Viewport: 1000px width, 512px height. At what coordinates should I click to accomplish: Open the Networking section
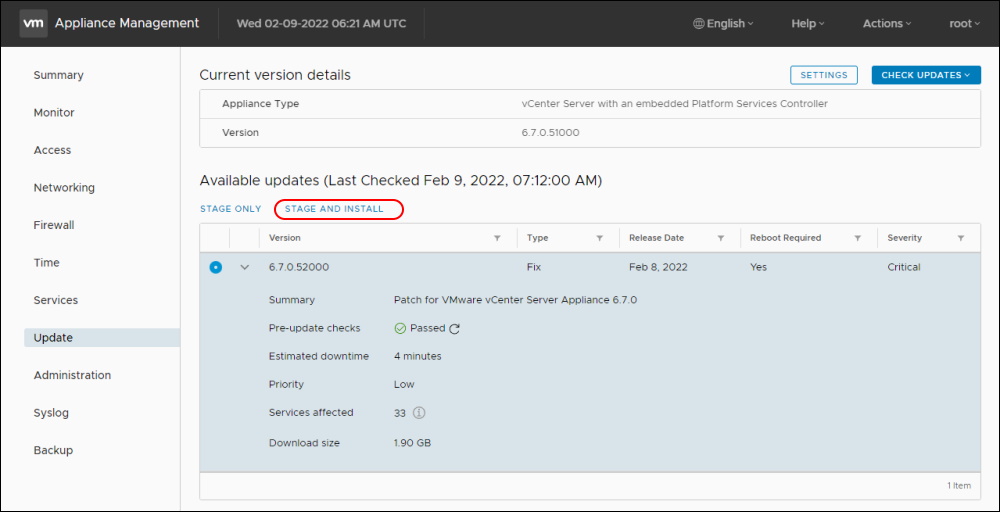[64, 188]
